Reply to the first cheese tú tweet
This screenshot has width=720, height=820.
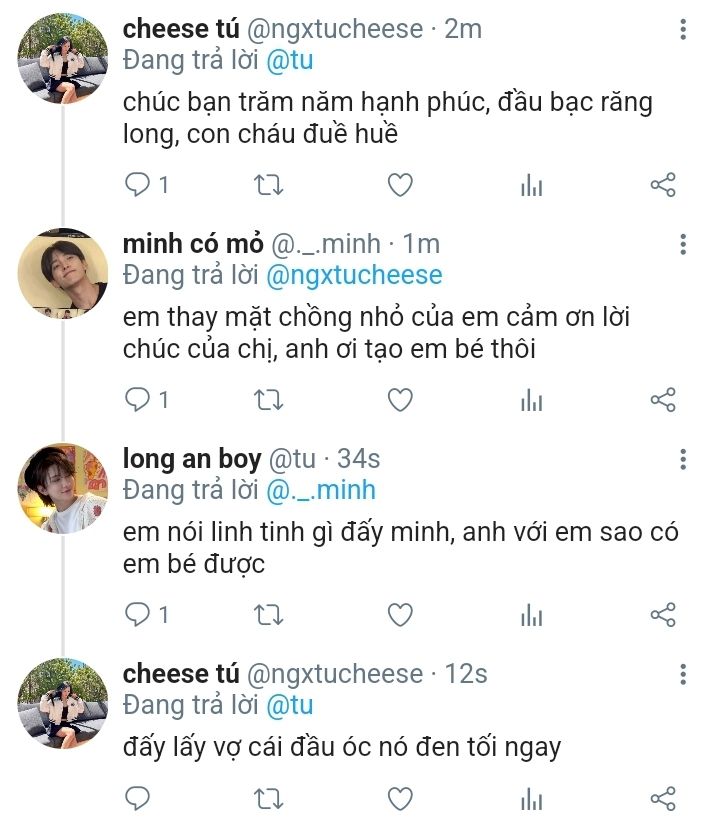pos(138,185)
